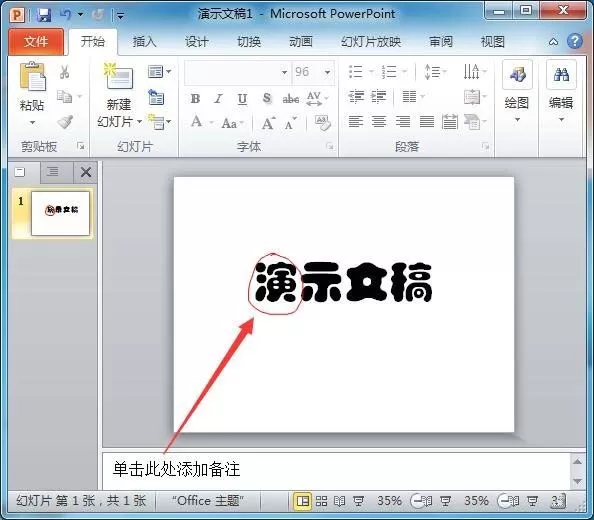Select slide 1 thumbnail in the panel
The image size is (594, 520).
click(x=61, y=213)
